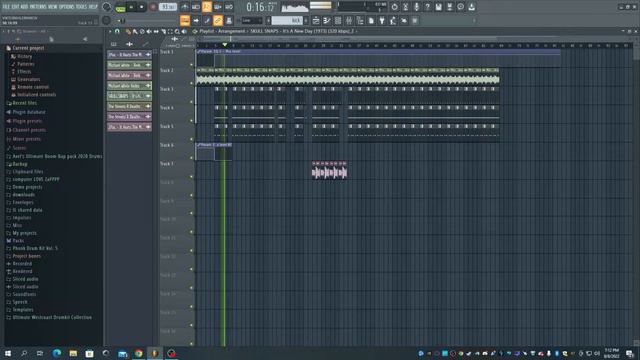
Task: Open the FILE menu
Action: click(6, 7)
